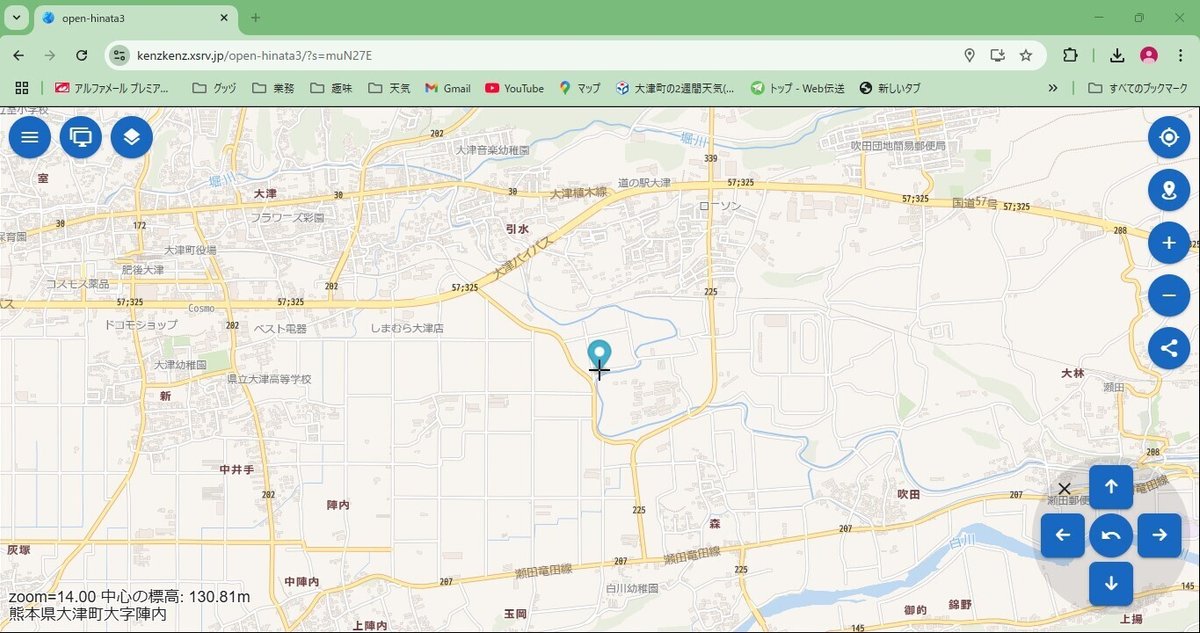
Task: Install app icon in address bar
Action: [997, 55]
